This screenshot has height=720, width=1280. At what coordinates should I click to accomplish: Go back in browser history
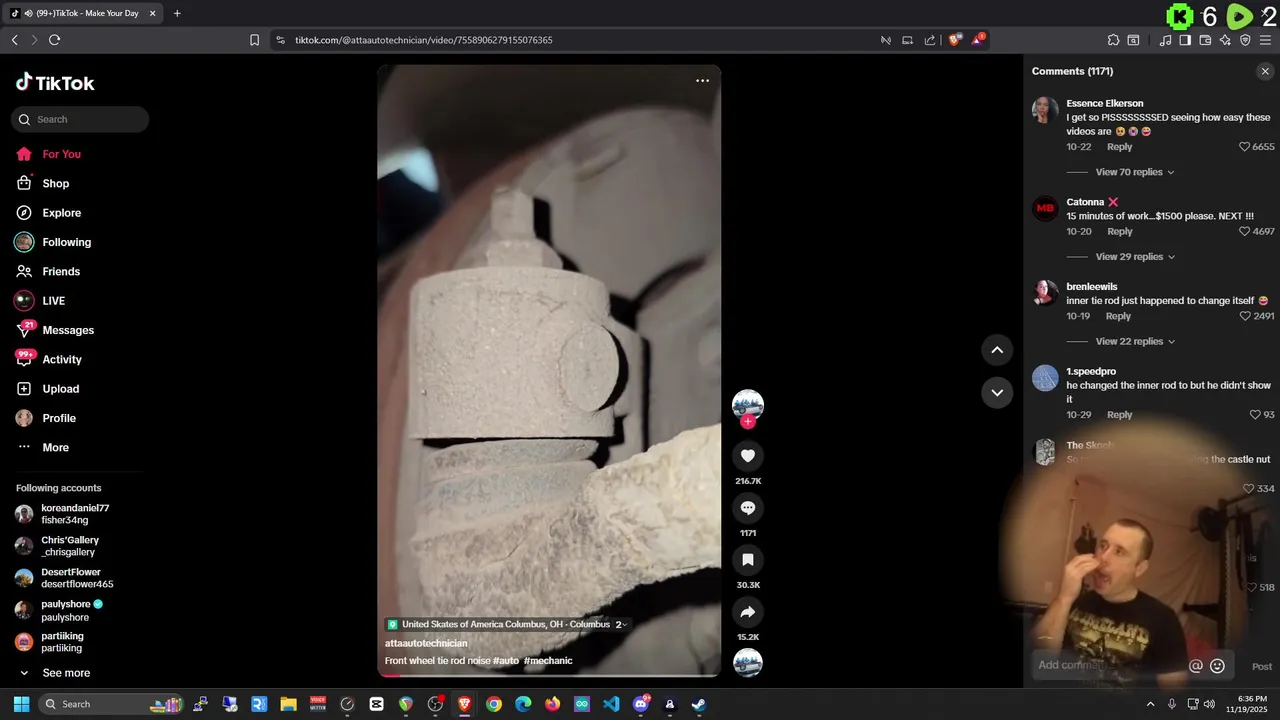point(14,40)
